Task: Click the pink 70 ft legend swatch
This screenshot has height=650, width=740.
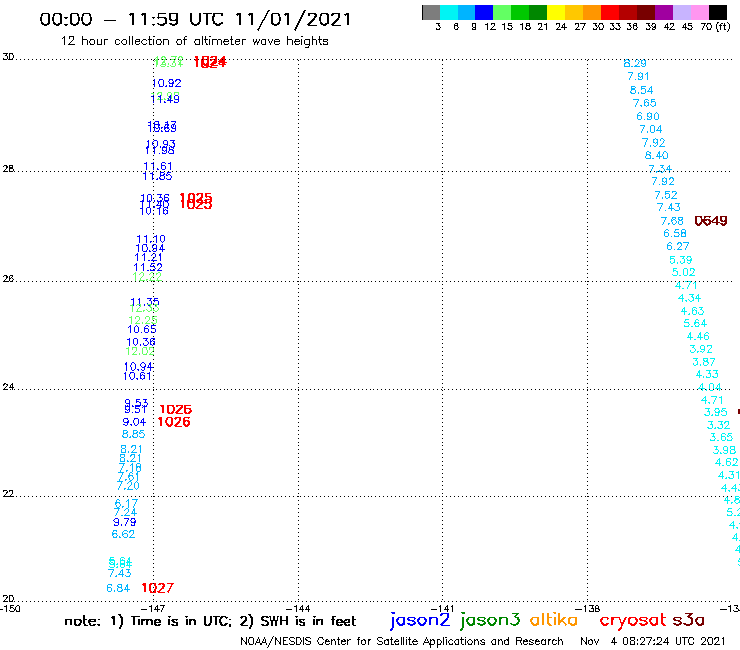Action: (x=699, y=12)
